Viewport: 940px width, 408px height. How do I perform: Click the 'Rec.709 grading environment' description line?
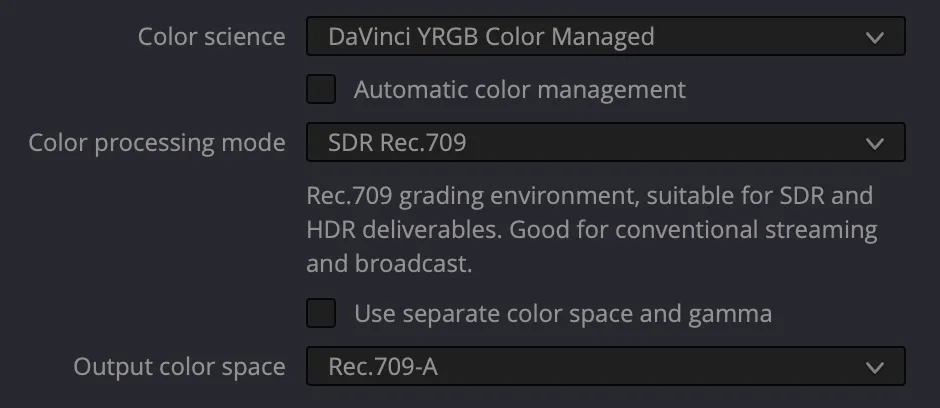[589, 194]
